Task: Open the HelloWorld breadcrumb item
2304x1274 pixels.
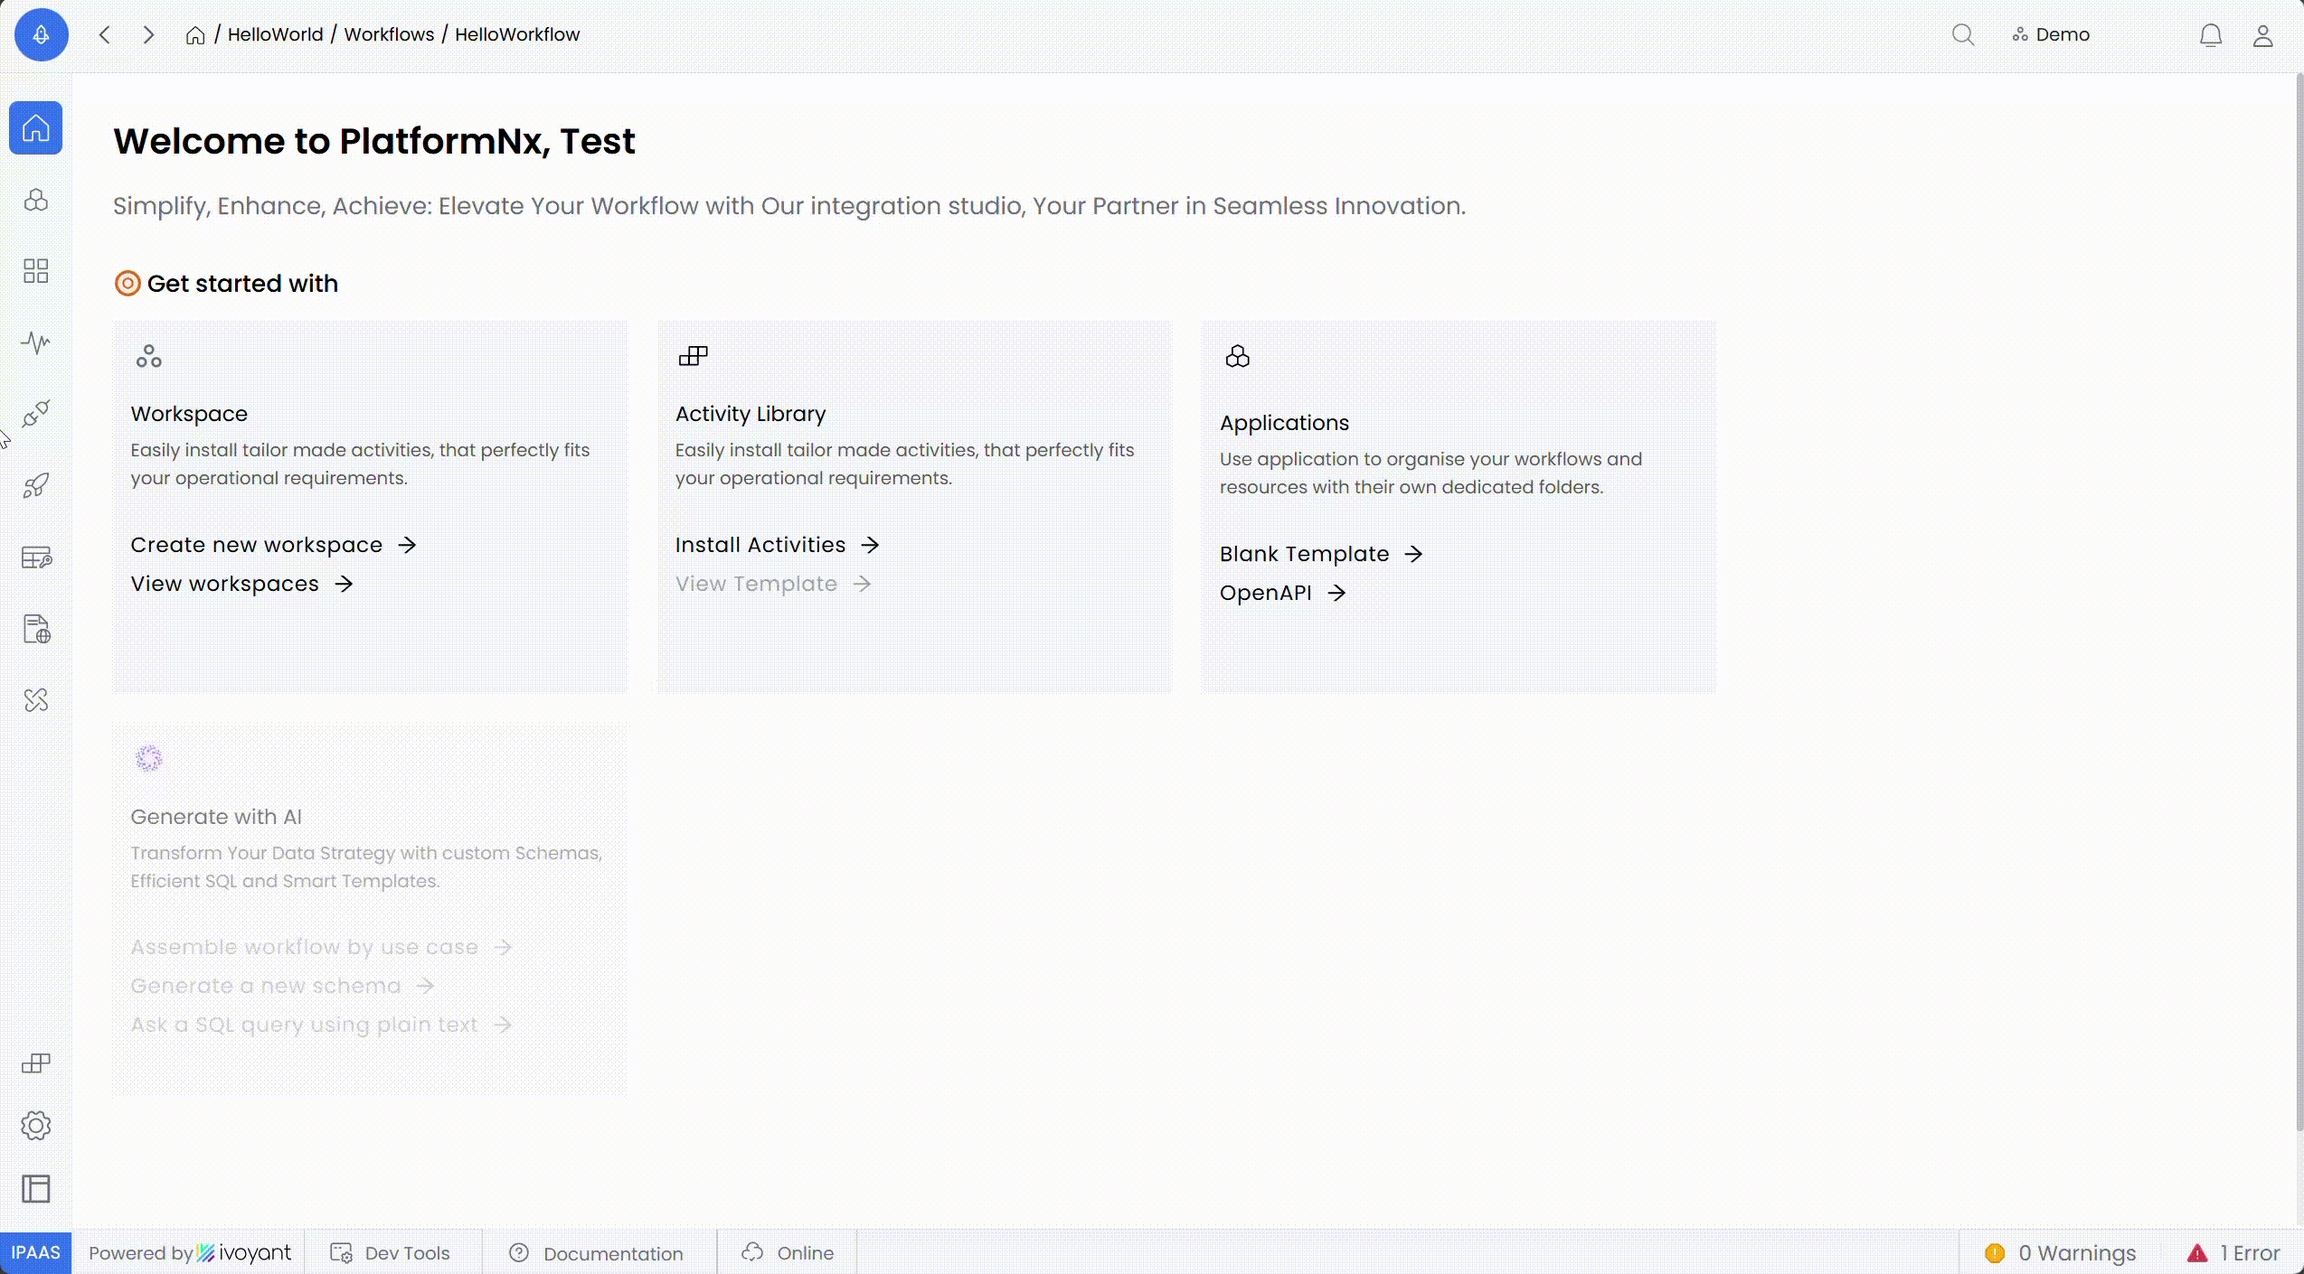Action: (275, 35)
